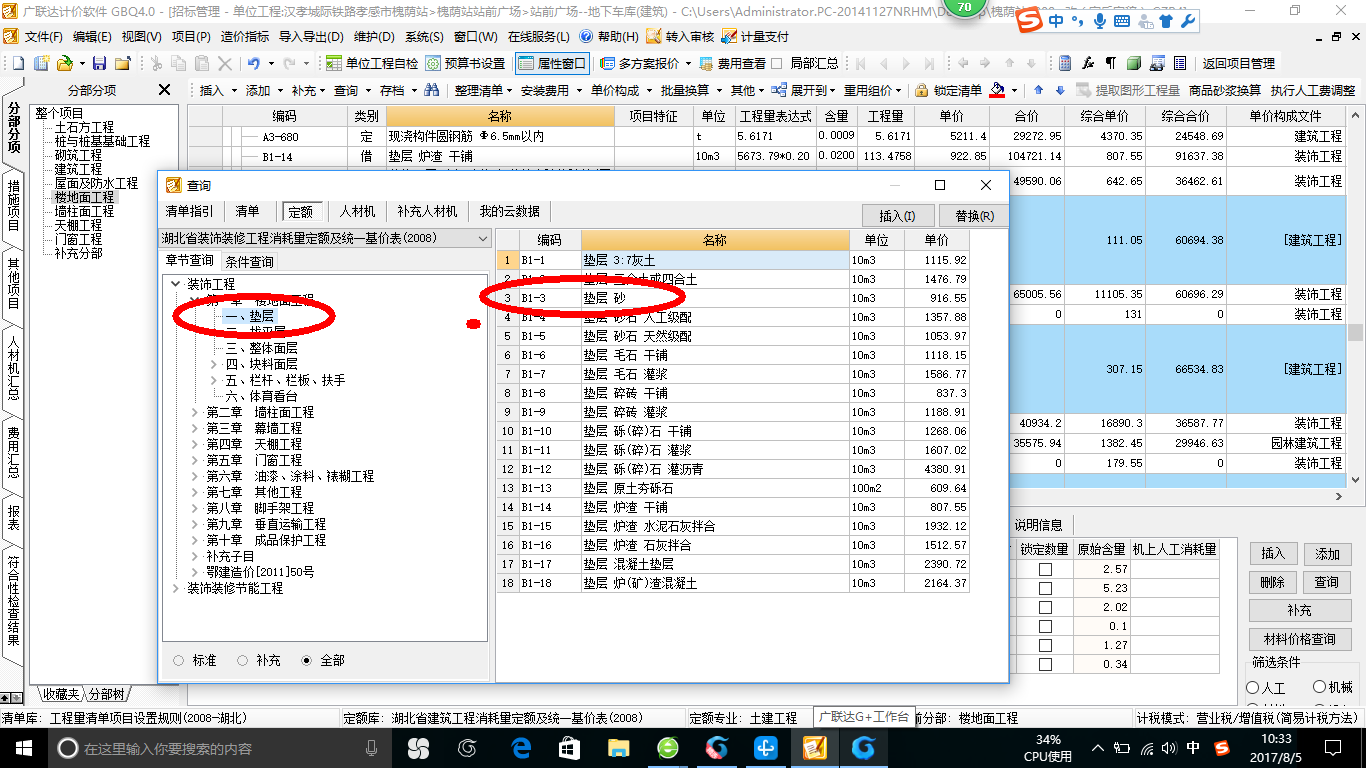Open File Explorer from taskbar
This screenshot has height=768, width=1366.
coord(619,747)
